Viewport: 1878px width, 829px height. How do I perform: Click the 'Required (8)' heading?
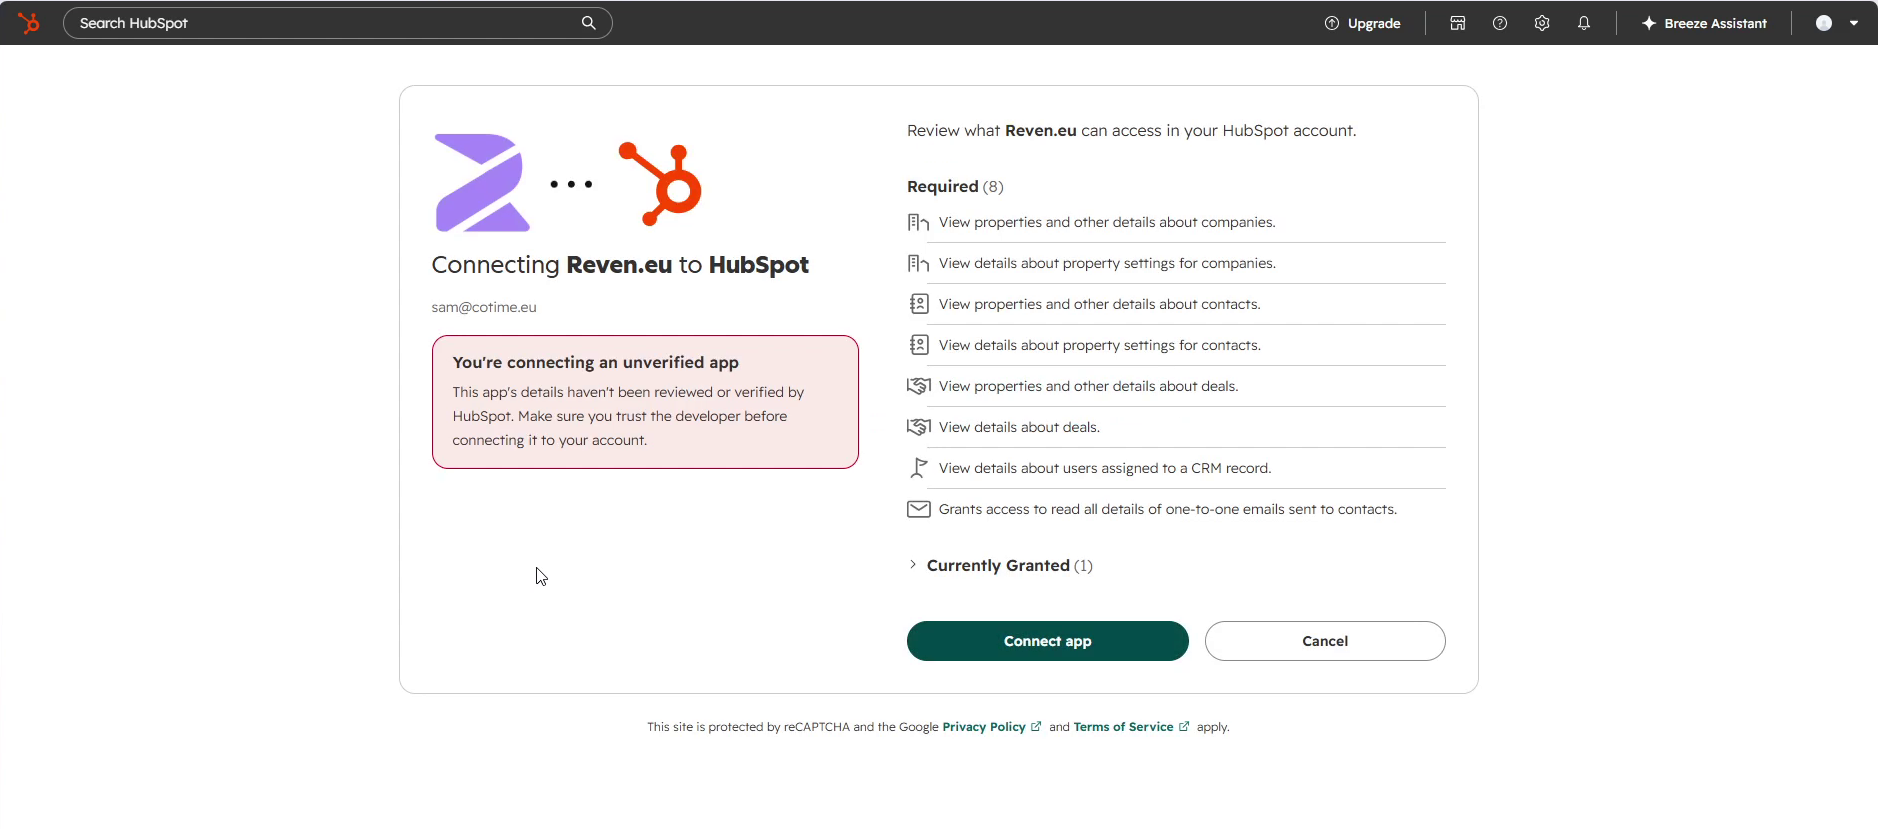[x=955, y=186]
